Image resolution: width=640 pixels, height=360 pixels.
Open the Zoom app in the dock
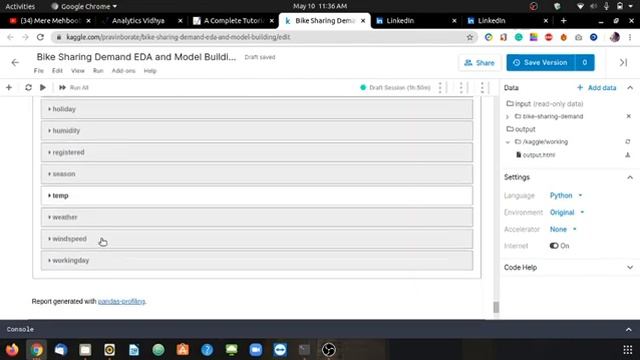point(256,350)
